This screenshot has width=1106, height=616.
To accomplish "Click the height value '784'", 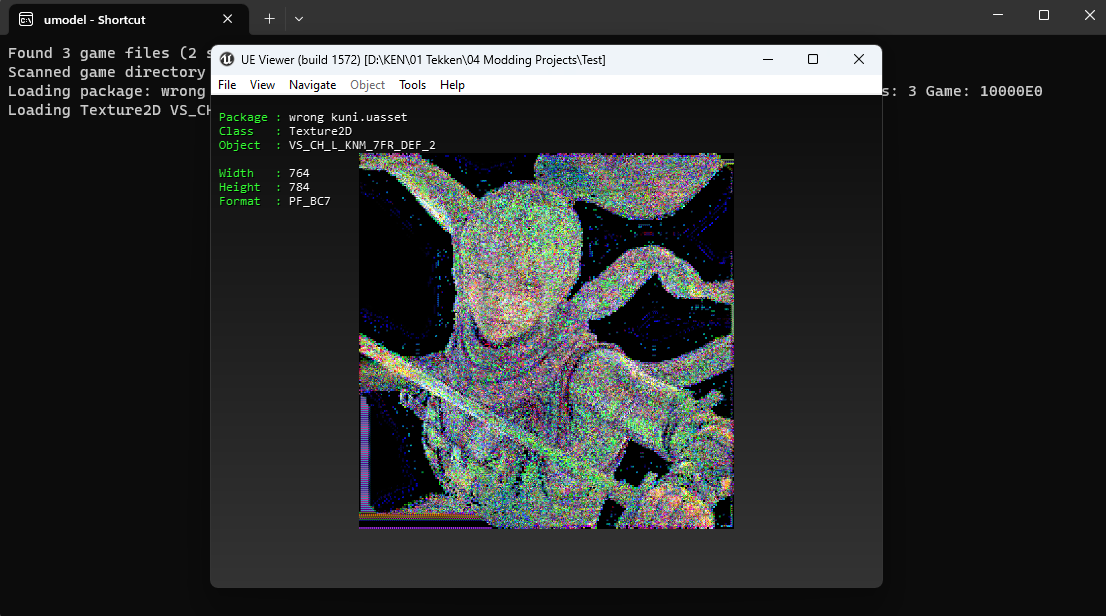I will (x=299, y=187).
